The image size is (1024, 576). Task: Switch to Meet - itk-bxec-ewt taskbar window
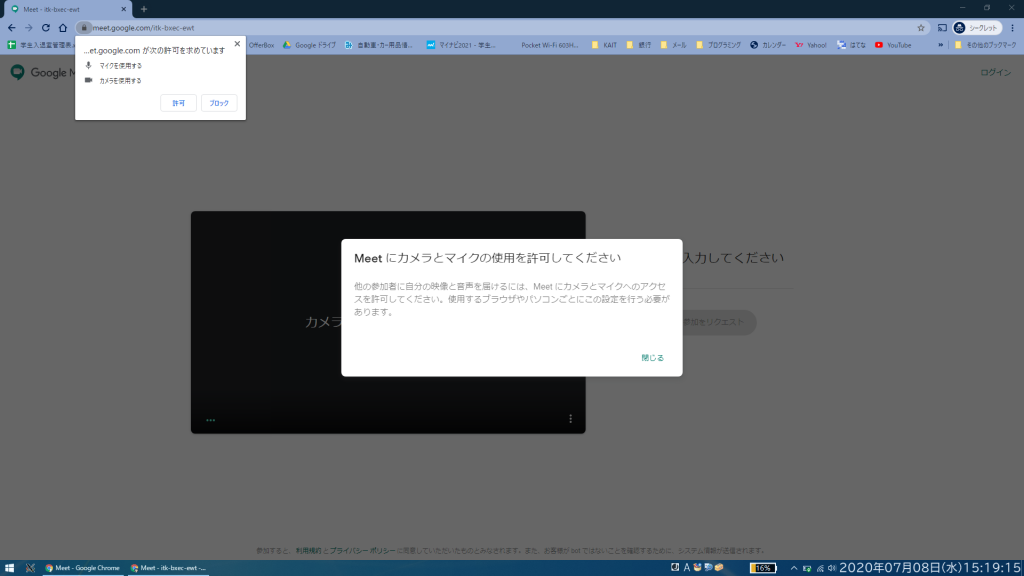pyautogui.click(x=168, y=568)
